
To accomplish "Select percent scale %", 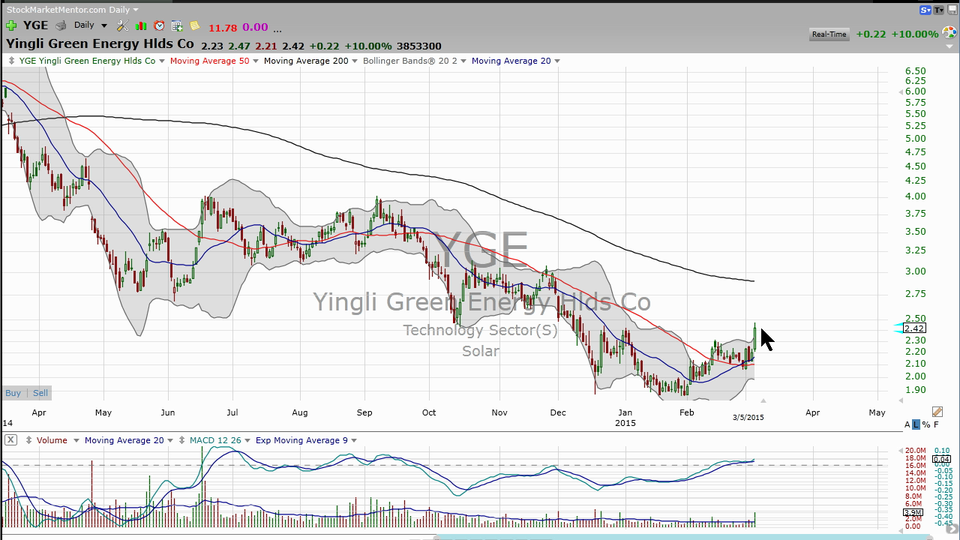I will point(926,424).
